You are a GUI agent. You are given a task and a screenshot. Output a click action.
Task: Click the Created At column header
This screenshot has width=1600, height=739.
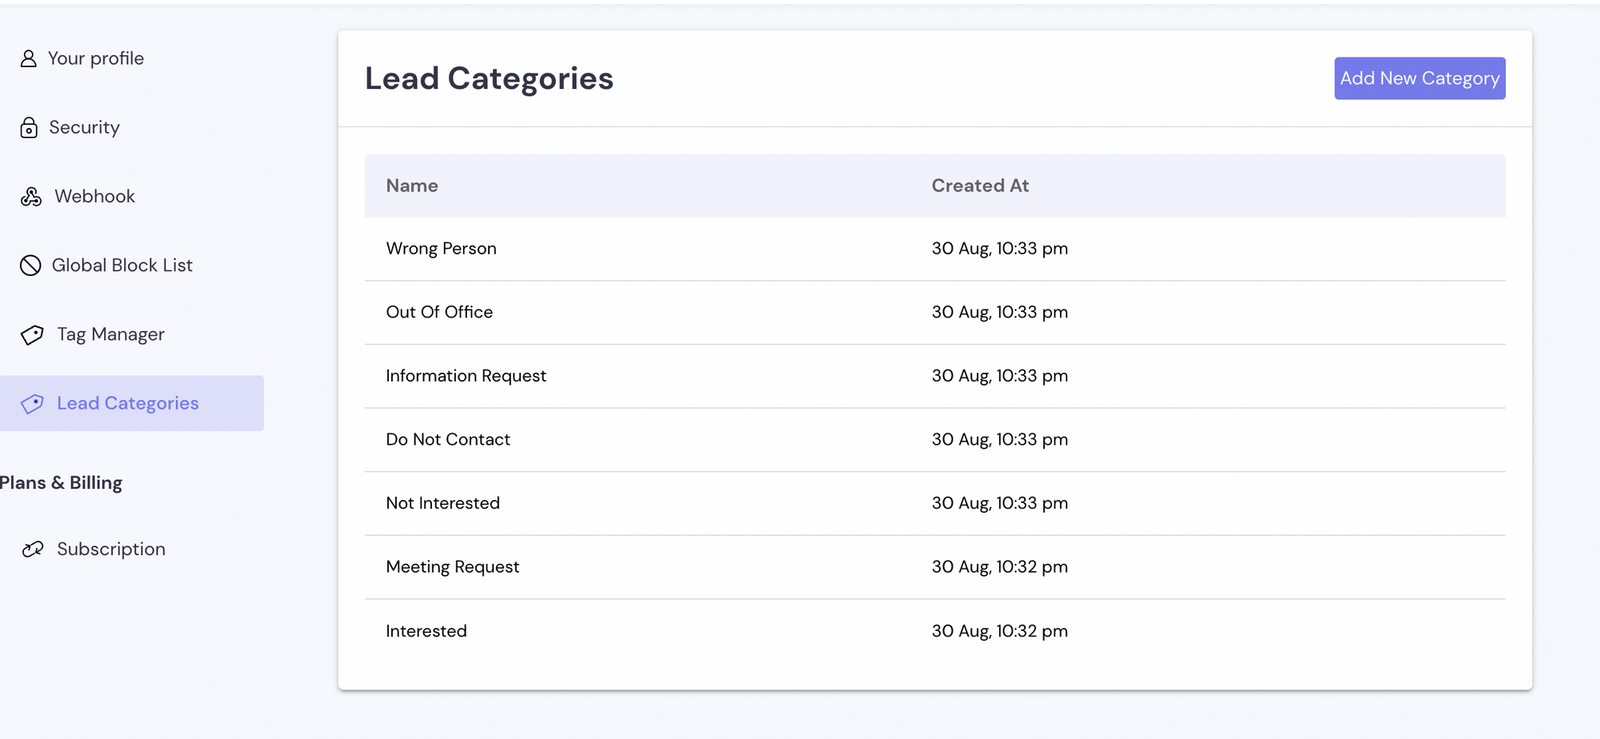[x=980, y=186]
